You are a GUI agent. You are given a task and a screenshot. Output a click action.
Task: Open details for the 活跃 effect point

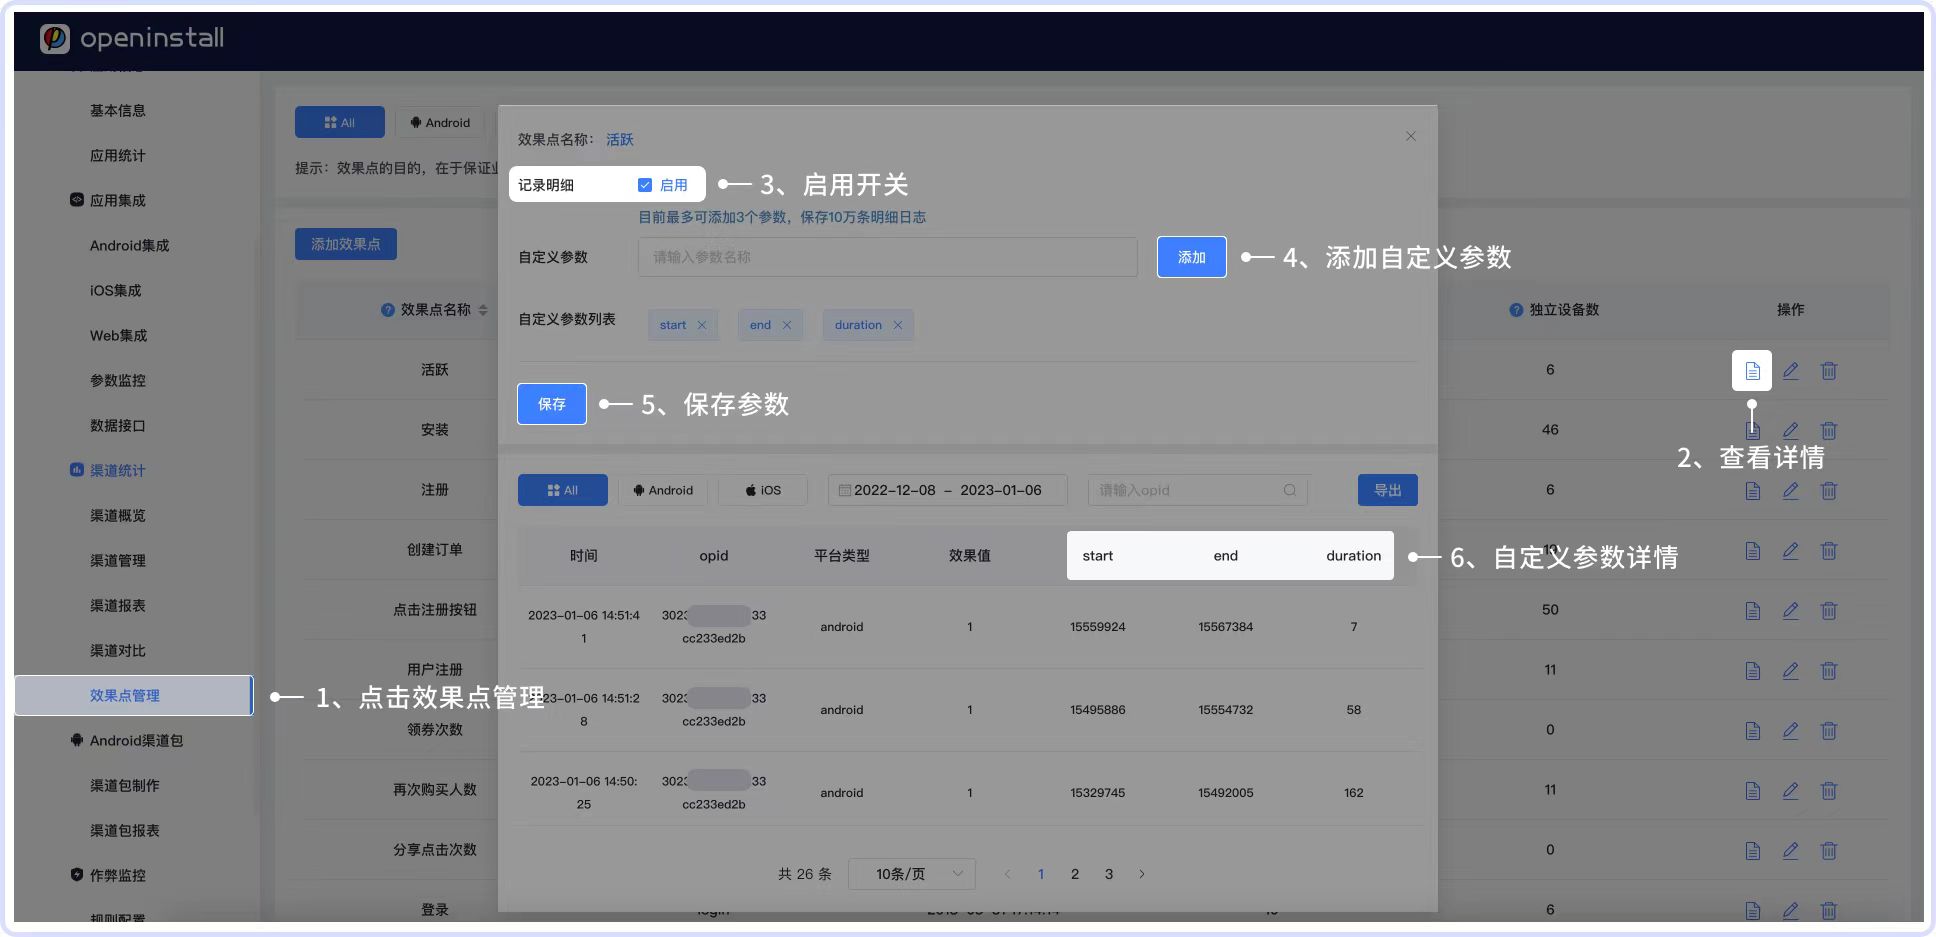[x=1752, y=371]
